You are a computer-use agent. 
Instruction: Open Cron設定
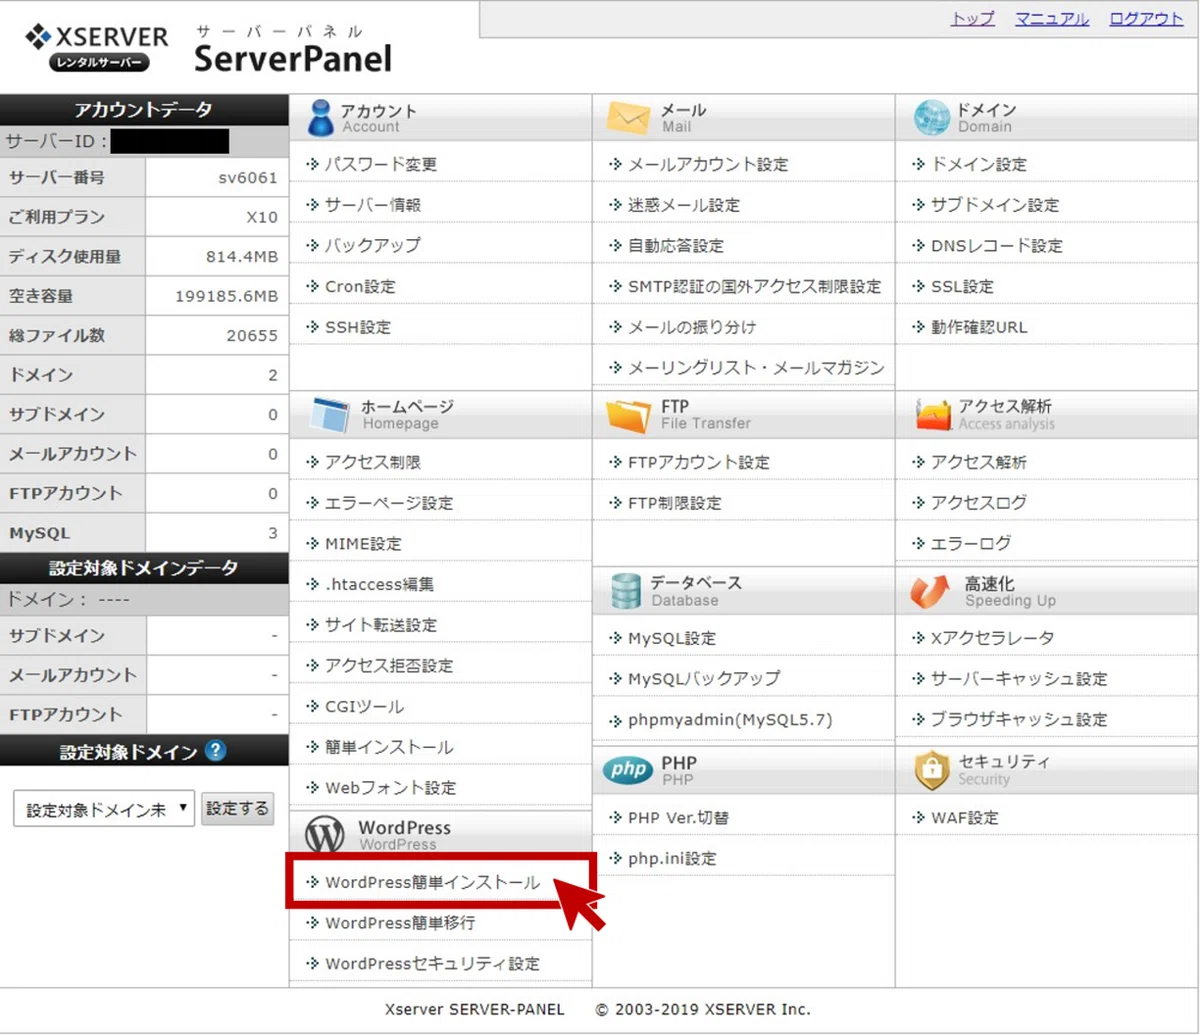tap(360, 286)
